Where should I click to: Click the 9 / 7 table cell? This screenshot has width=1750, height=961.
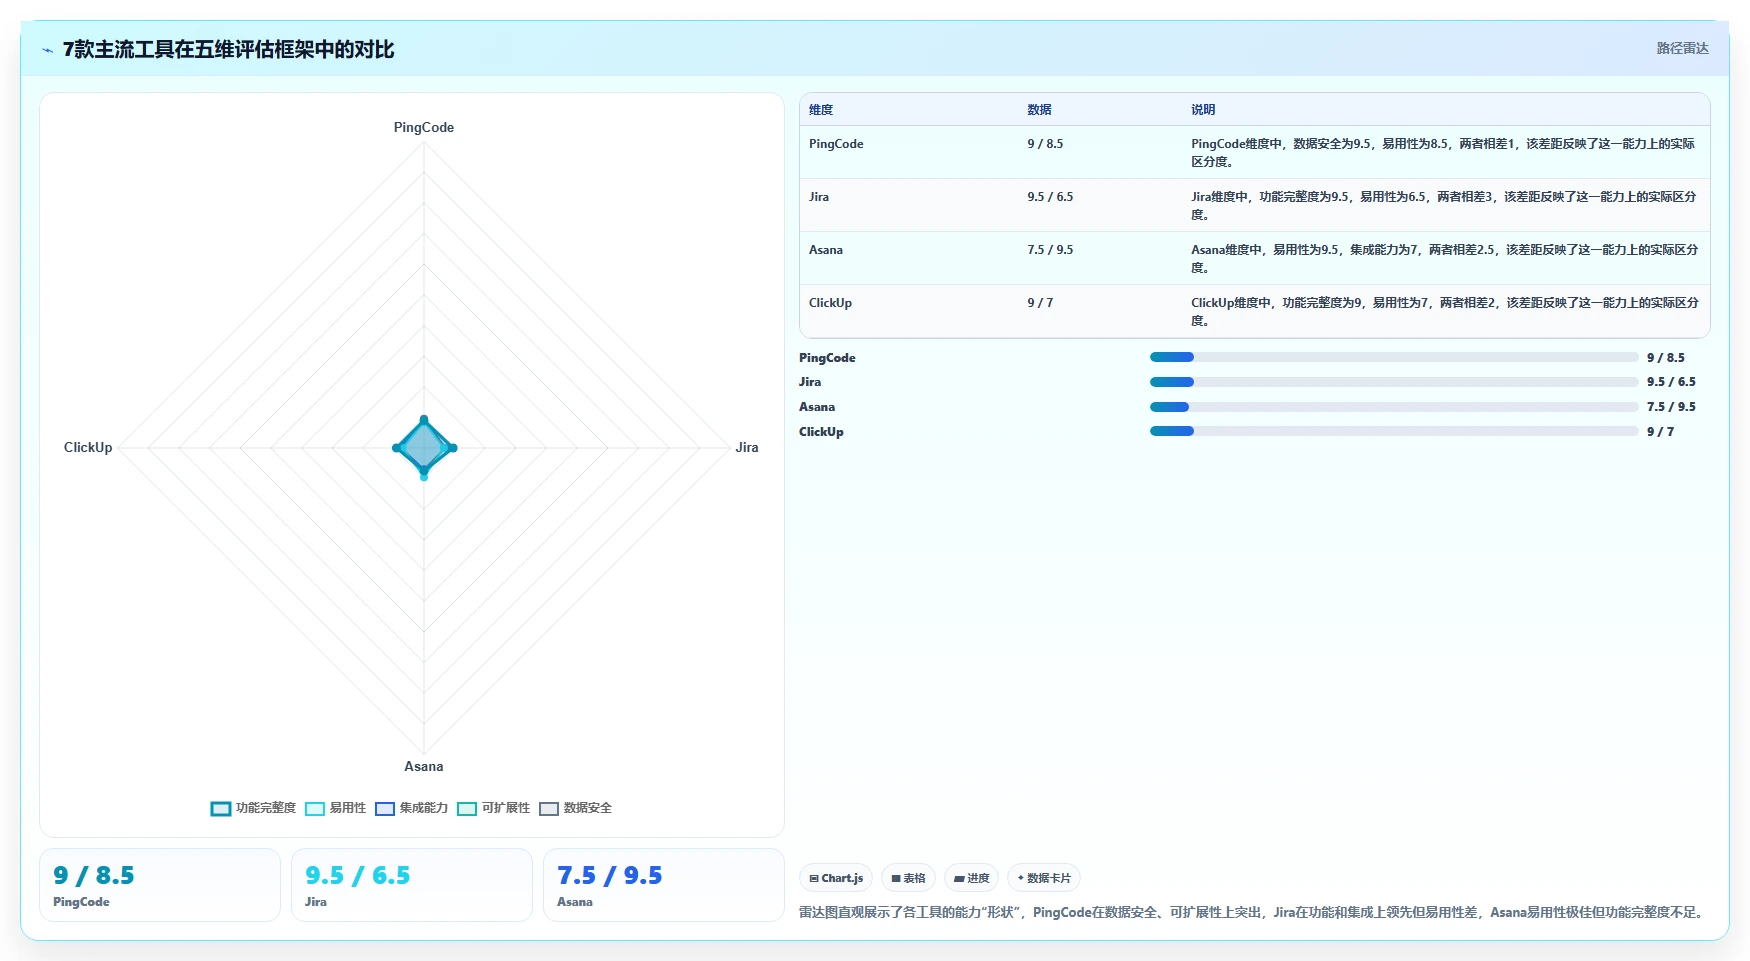(1040, 303)
